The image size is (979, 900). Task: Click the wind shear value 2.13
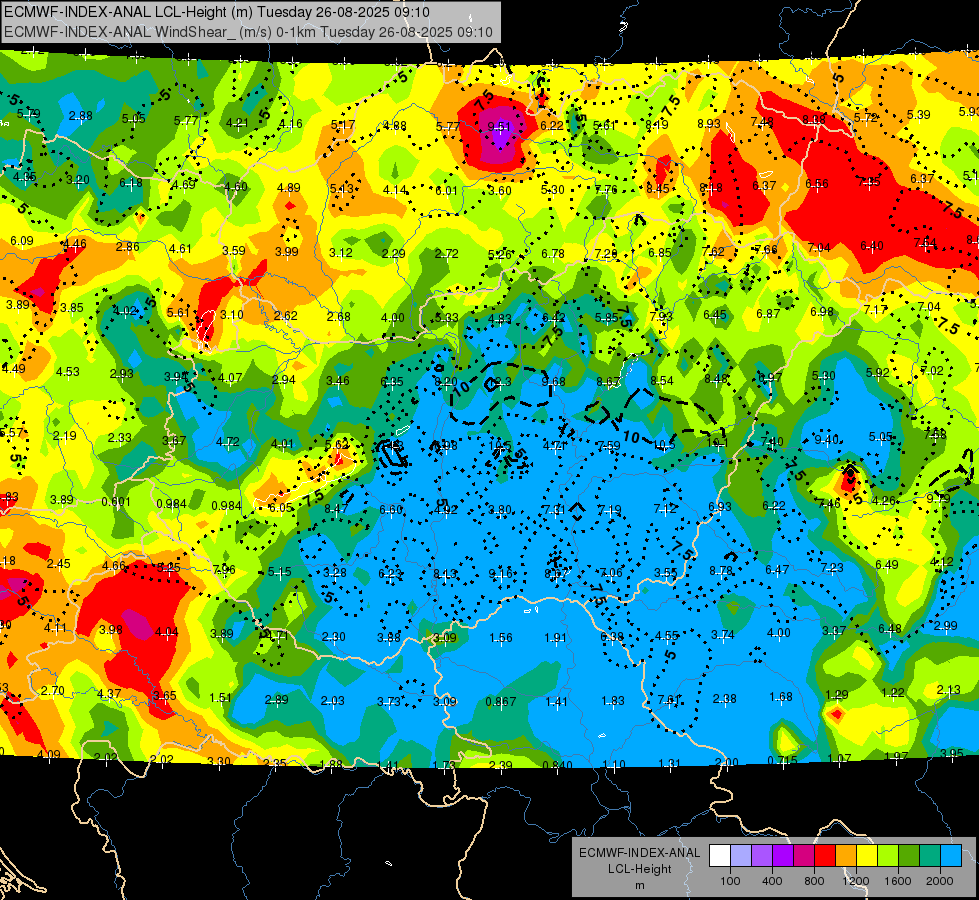click(948, 690)
